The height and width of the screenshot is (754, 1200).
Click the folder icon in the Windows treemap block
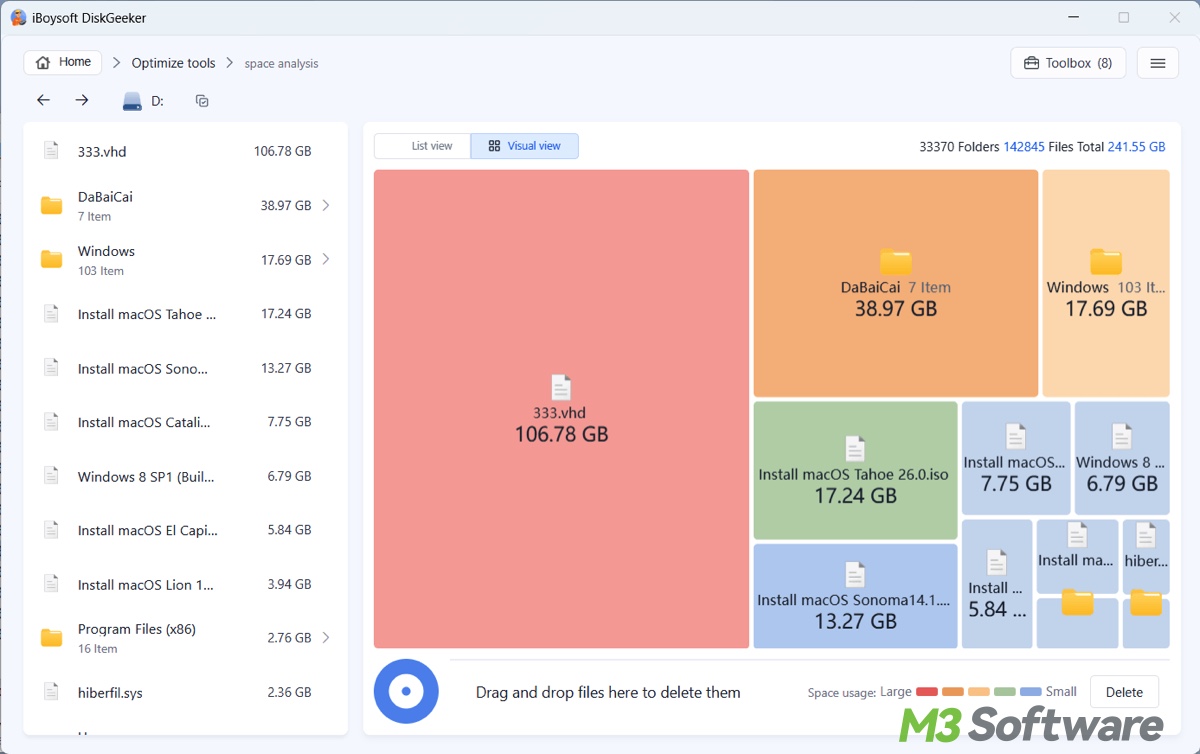pyautogui.click(x=1106, y=261)
